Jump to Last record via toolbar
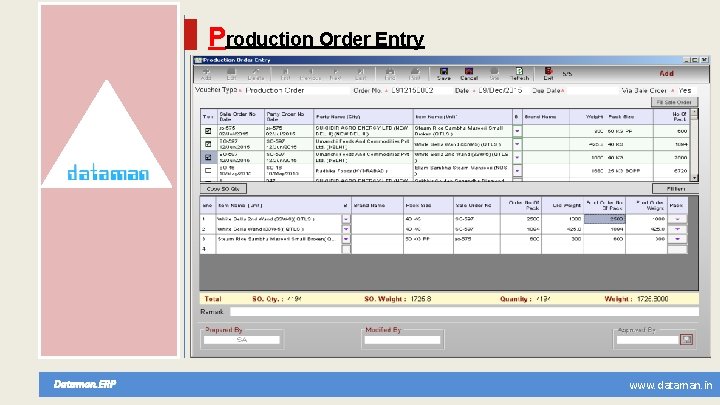 click(x=360, y=73)
